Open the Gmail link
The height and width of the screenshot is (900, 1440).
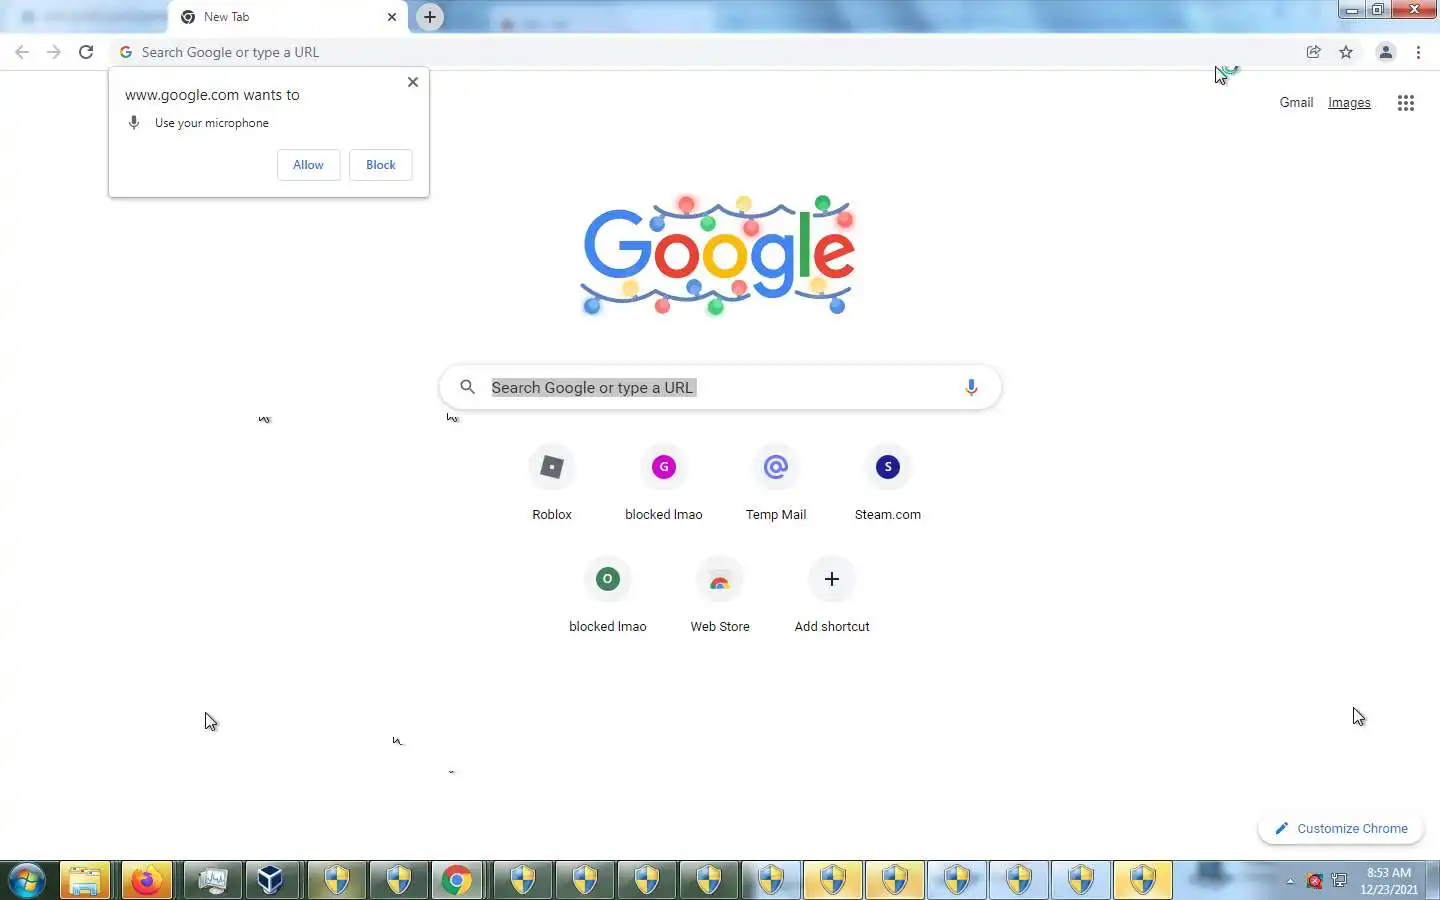pos(1296,102)
